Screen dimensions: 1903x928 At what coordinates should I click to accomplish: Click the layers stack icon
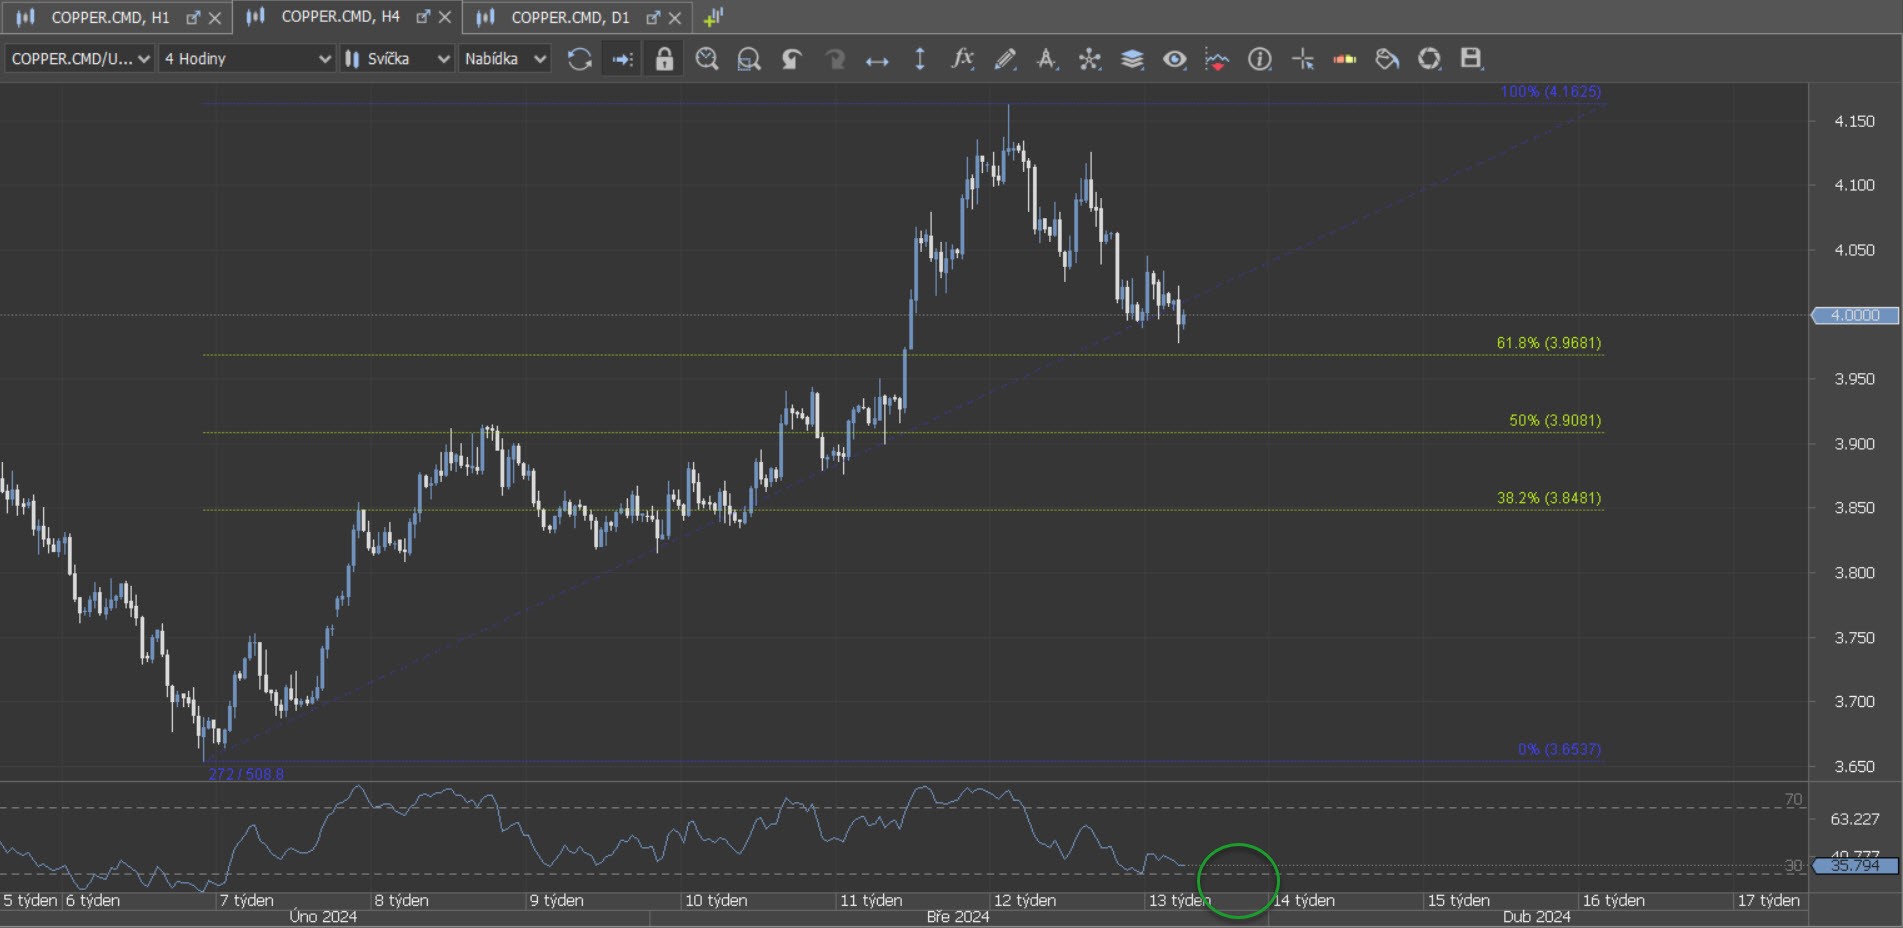click(x=1132, y=59)
